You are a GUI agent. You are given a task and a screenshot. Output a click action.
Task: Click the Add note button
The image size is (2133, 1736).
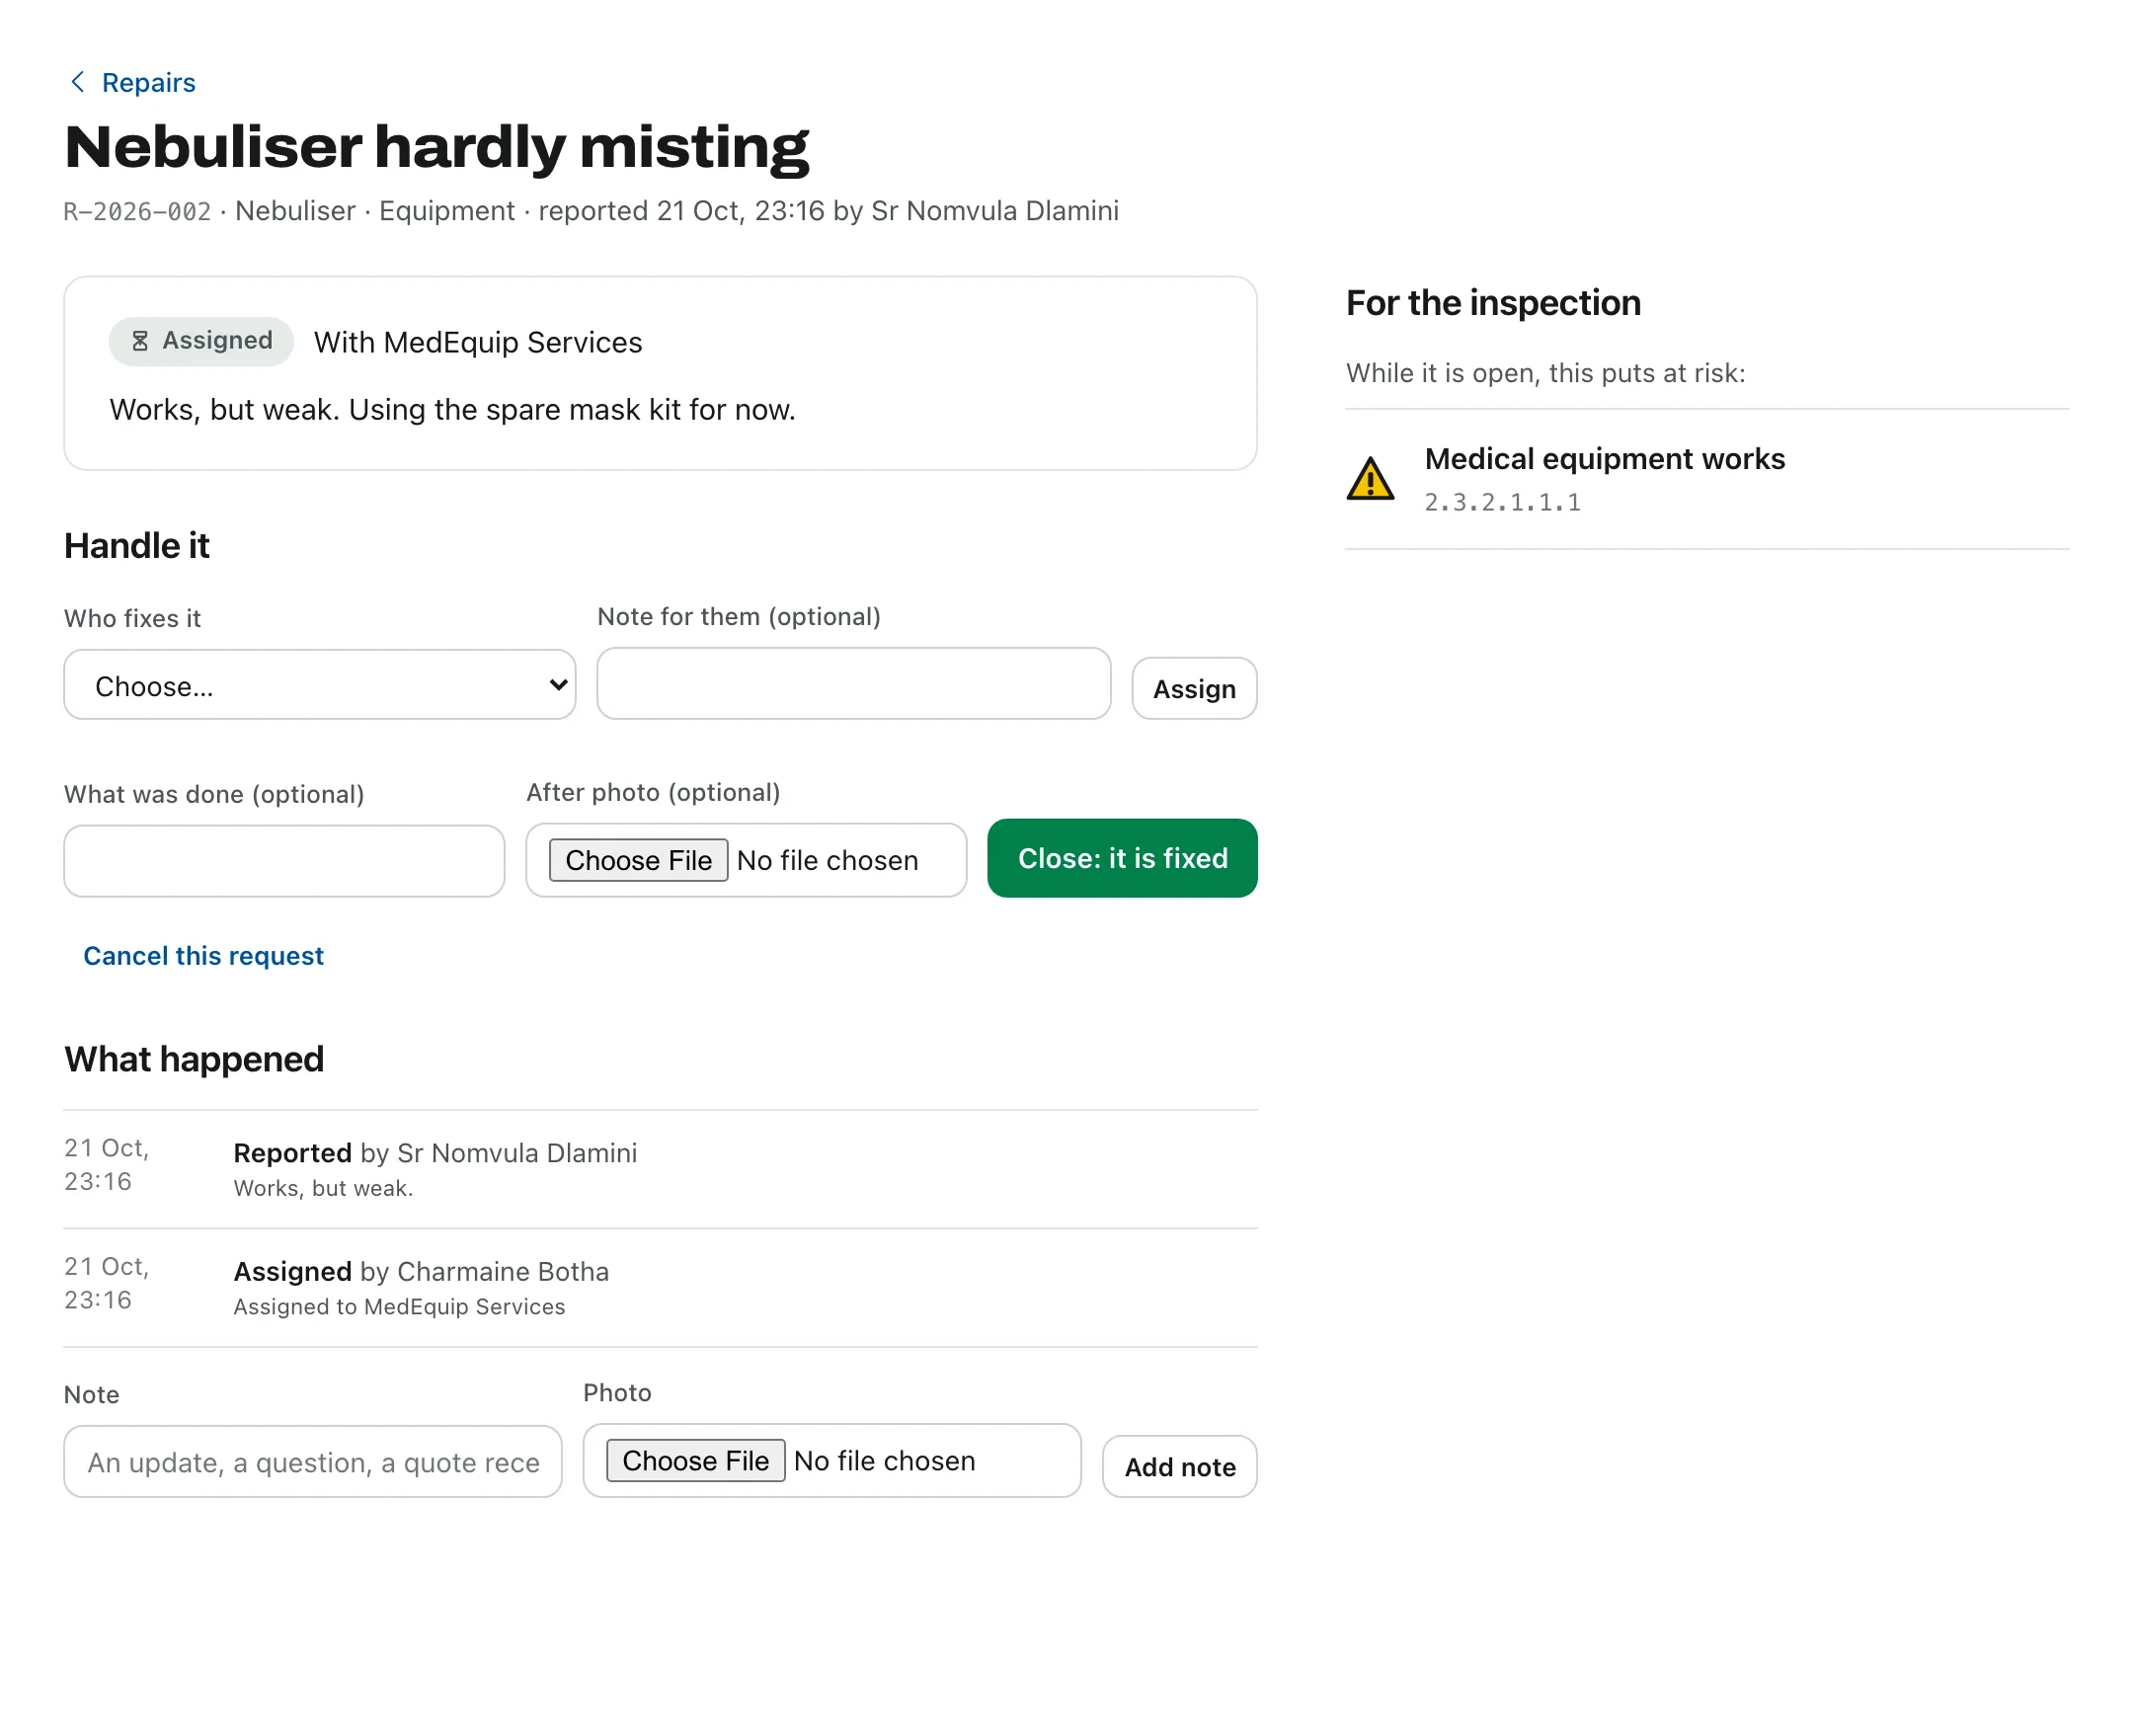click(x=1179, y=1466)
